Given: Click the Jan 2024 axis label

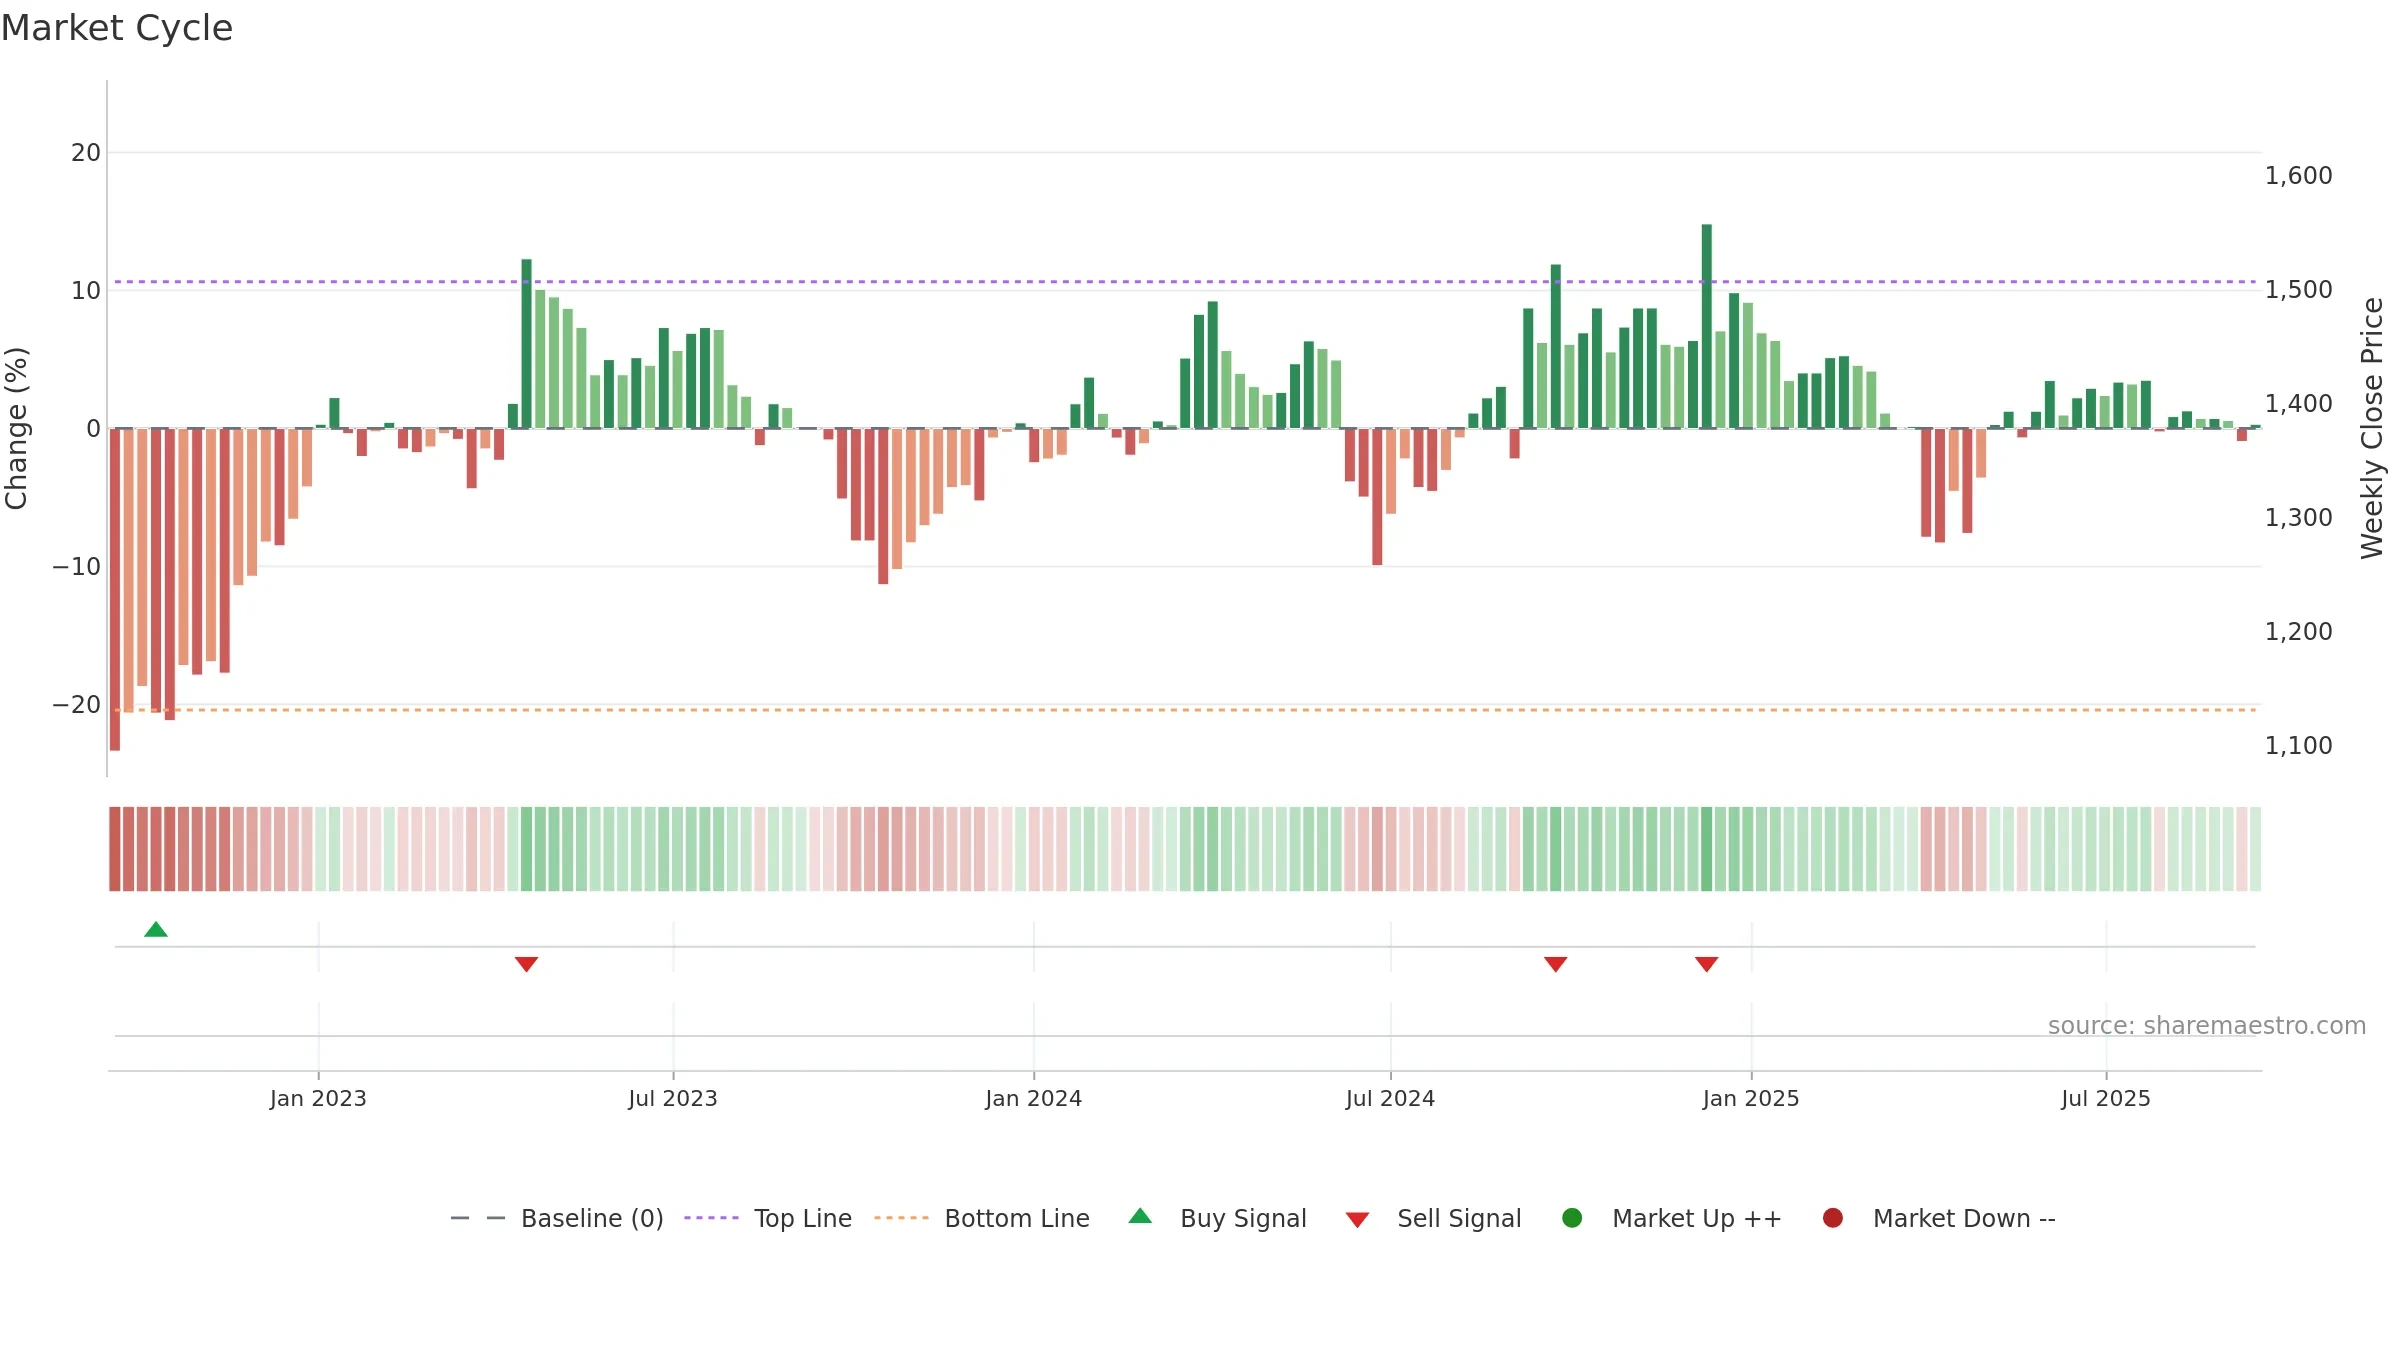Looking at the screenshot, I should tap(1034, 1098).
